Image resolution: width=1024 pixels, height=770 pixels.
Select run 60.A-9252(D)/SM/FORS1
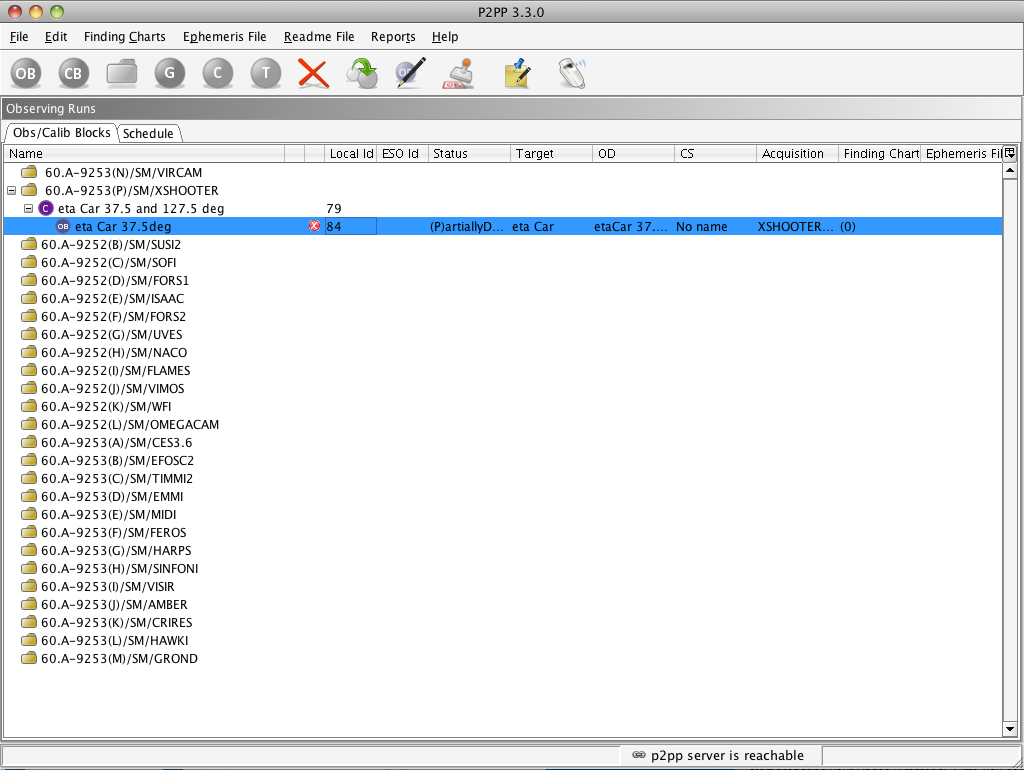(x=115, y=280)
